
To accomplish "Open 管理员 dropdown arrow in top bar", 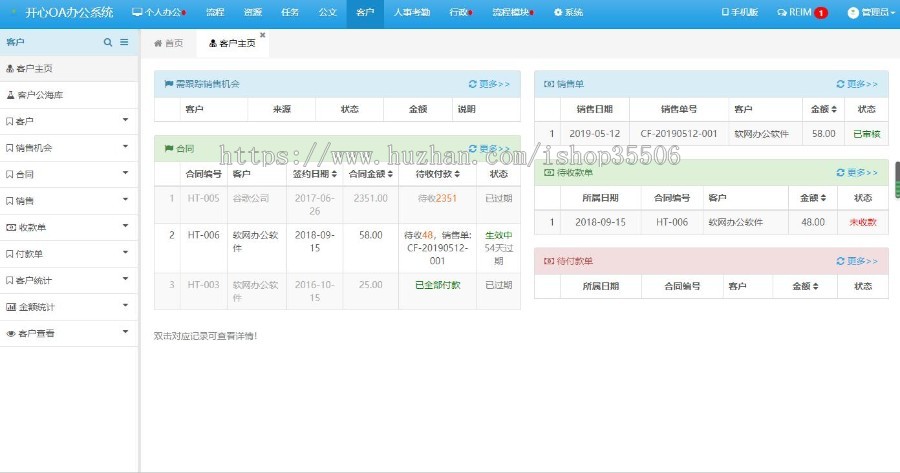I will [893, 13].
